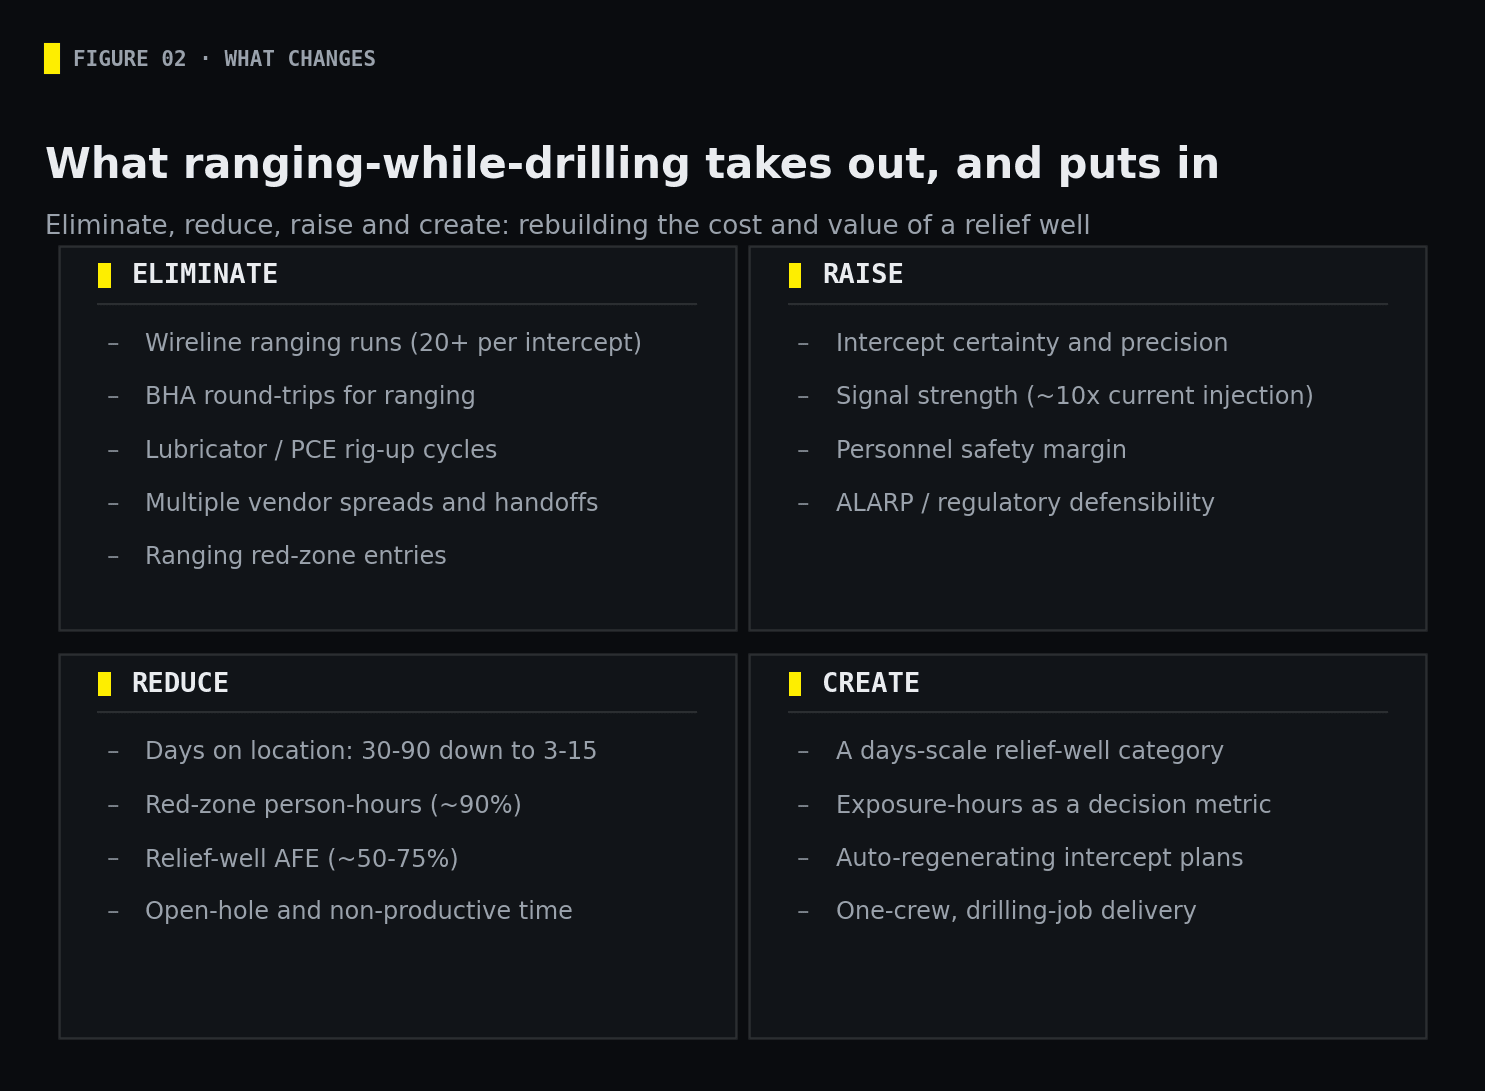
Task: Click the yellow marker beside FIGURE 02
Action: click(52, 59)
